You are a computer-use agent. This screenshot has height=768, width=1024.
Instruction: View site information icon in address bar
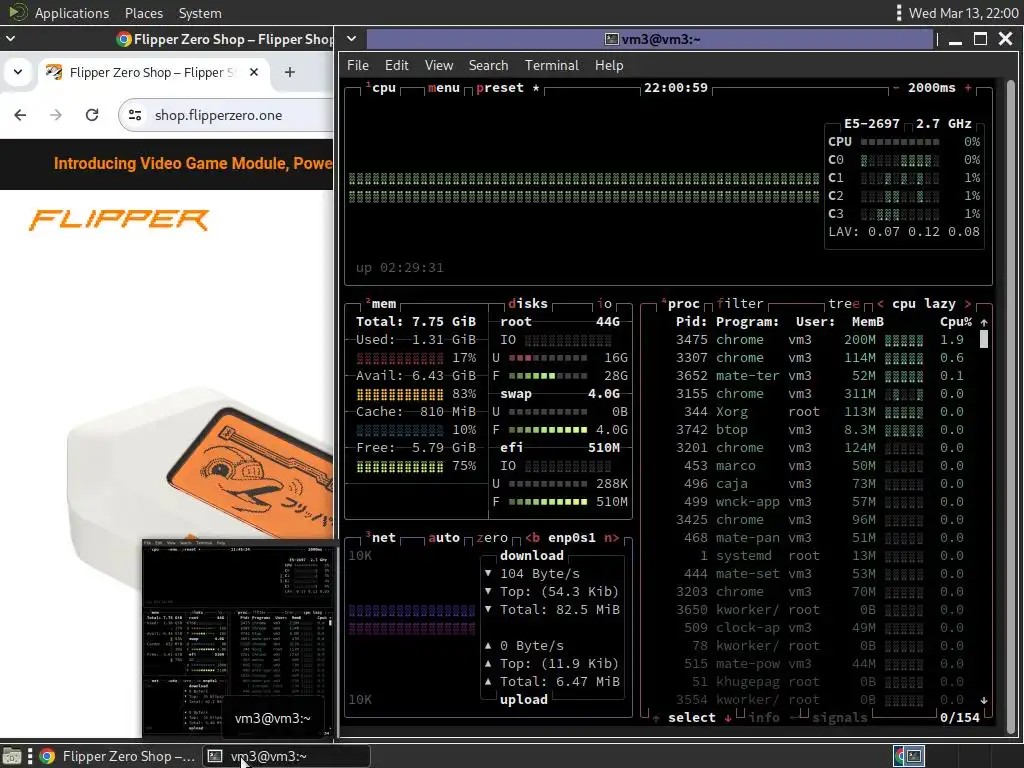[135, 115]
